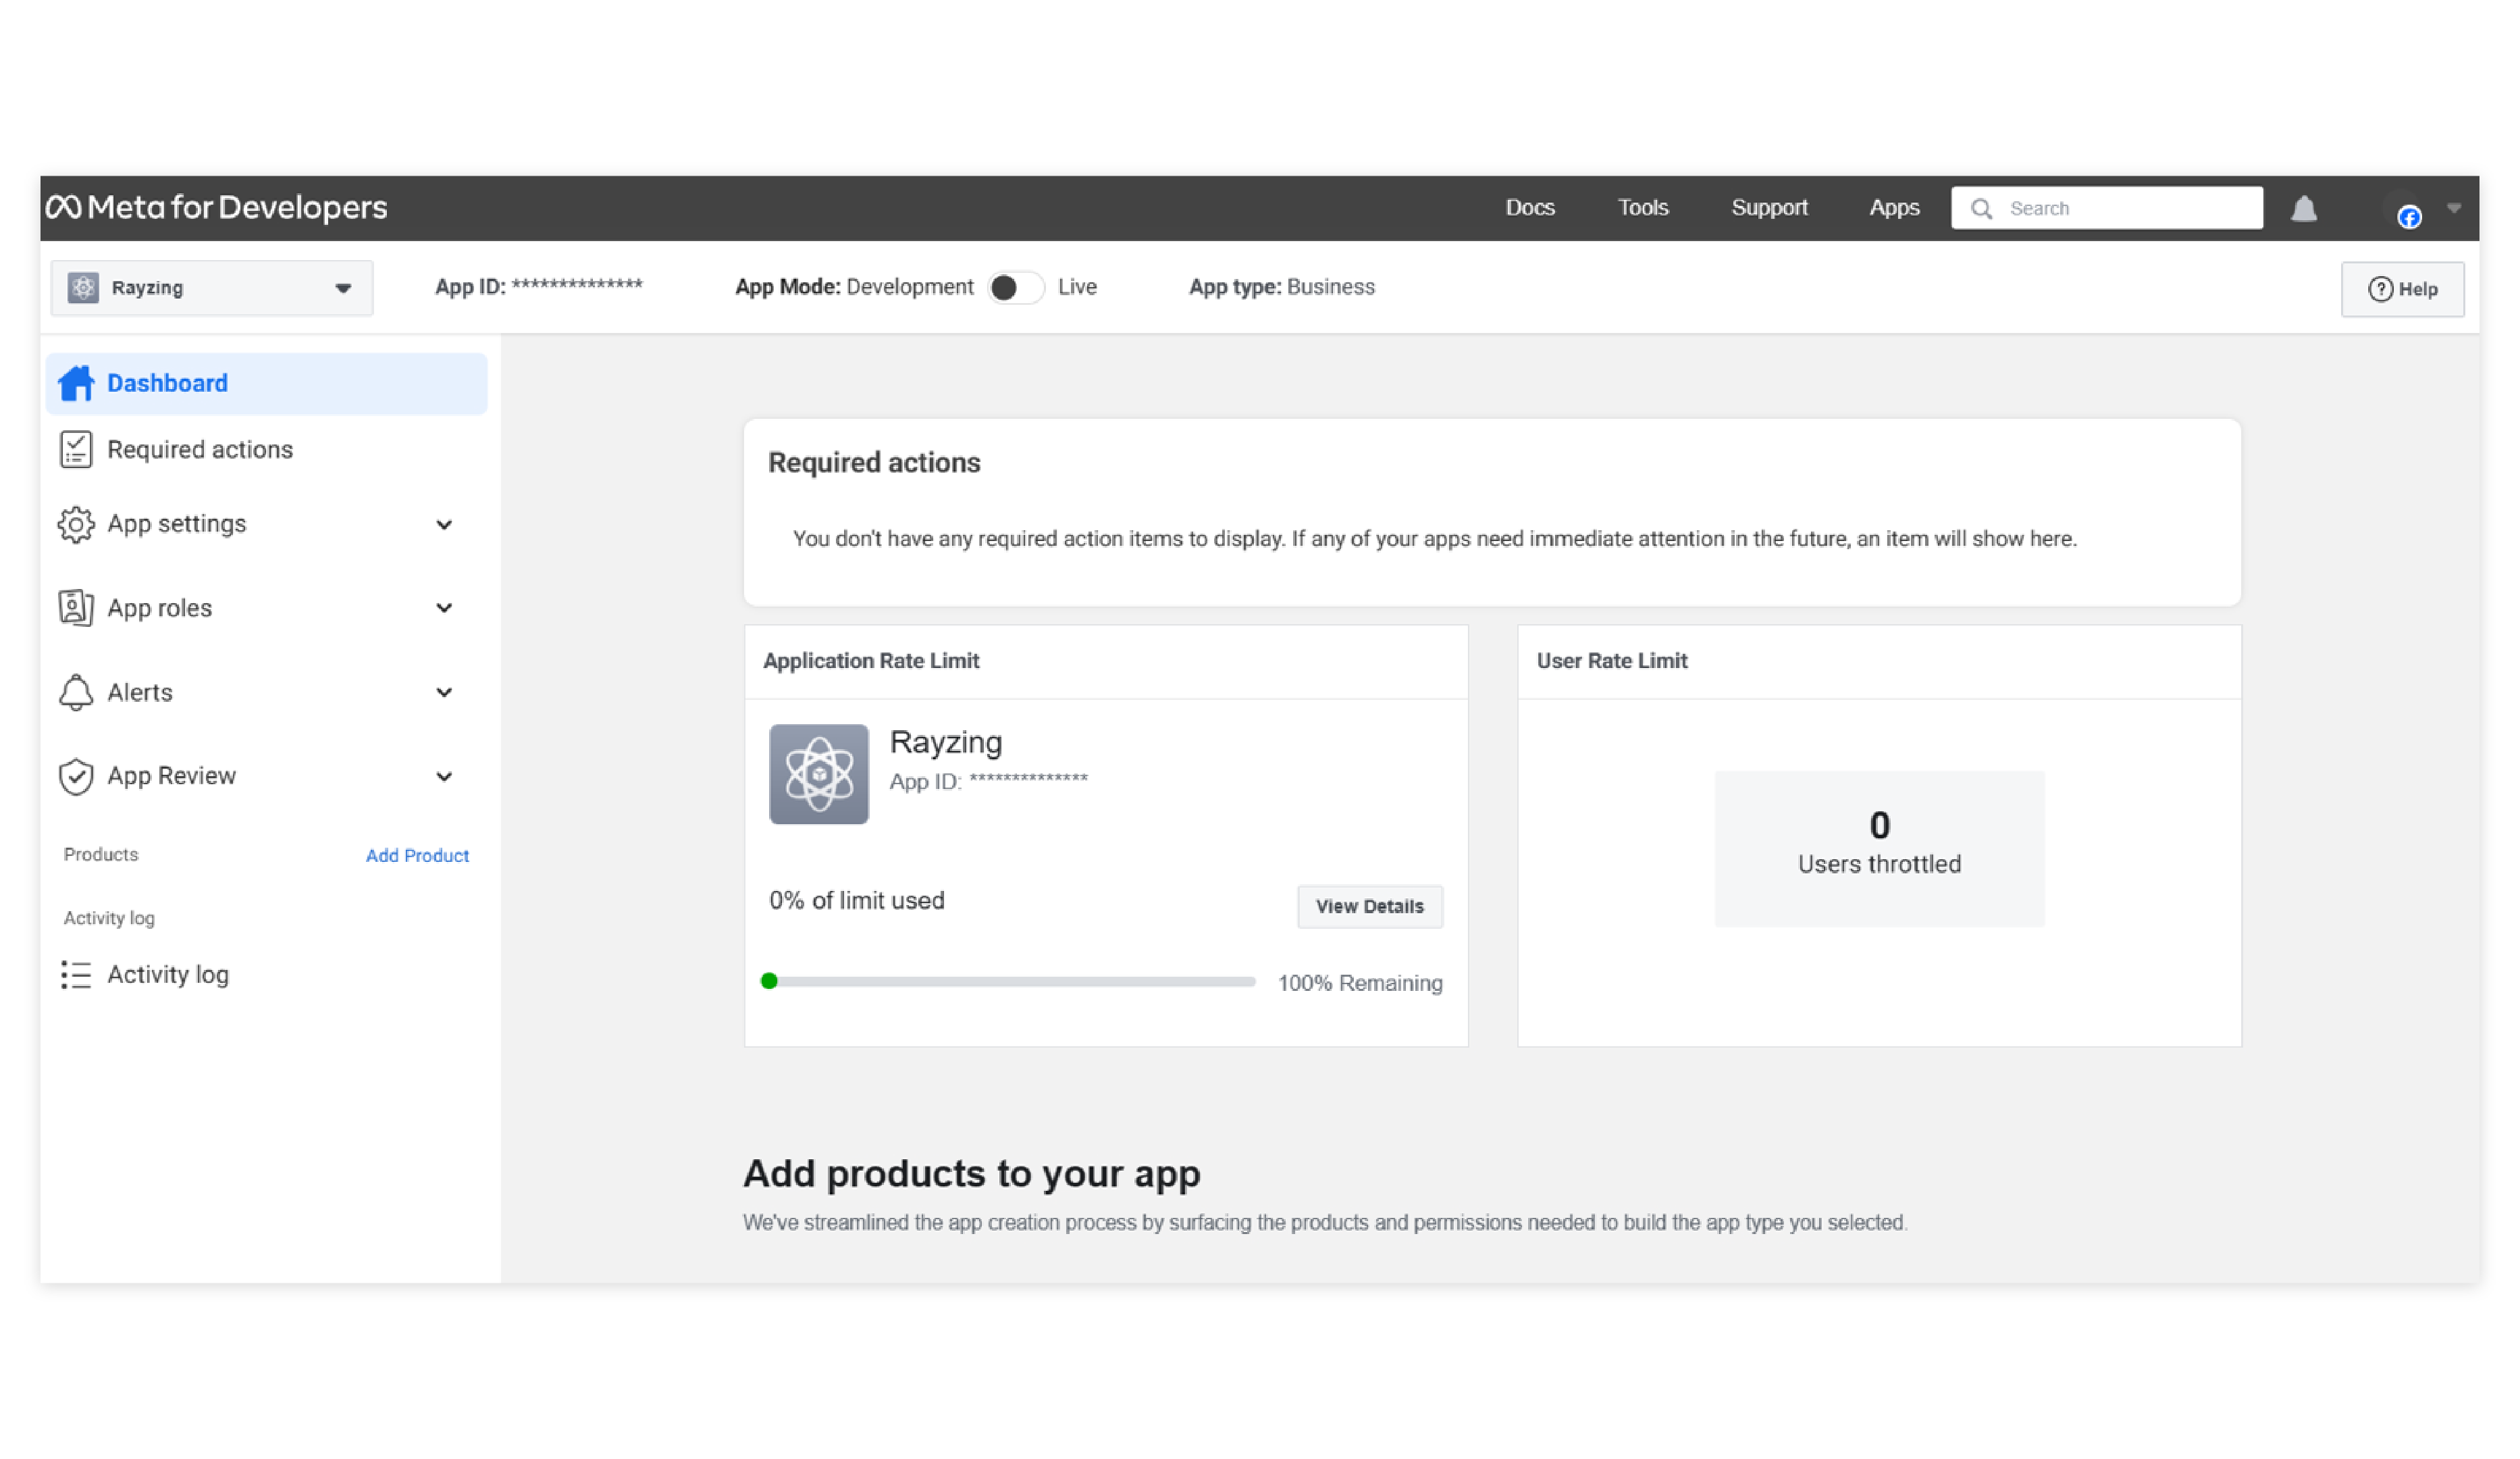Open the account menu arrow beside avatar
This screenshot has width=2520, height=1459.
click(2453, 208)
